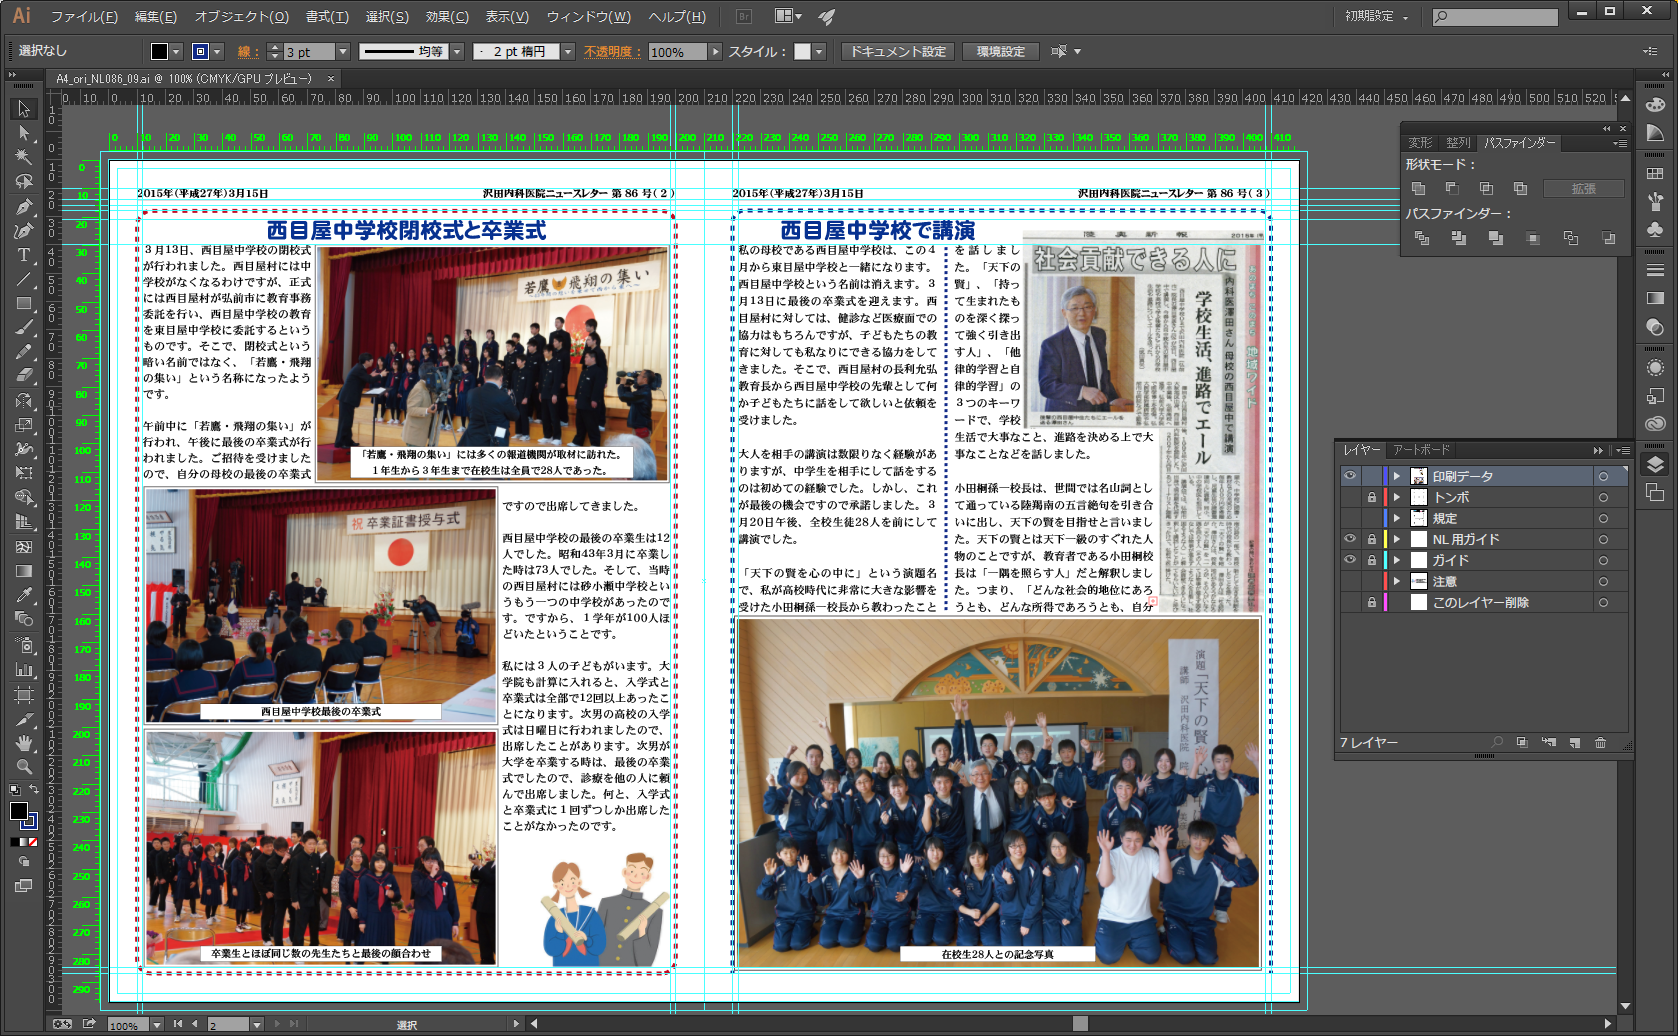This screenshot has height=1036, width=1678.
Task: Select the Pencil tool
Action: (x=24, y=351)
